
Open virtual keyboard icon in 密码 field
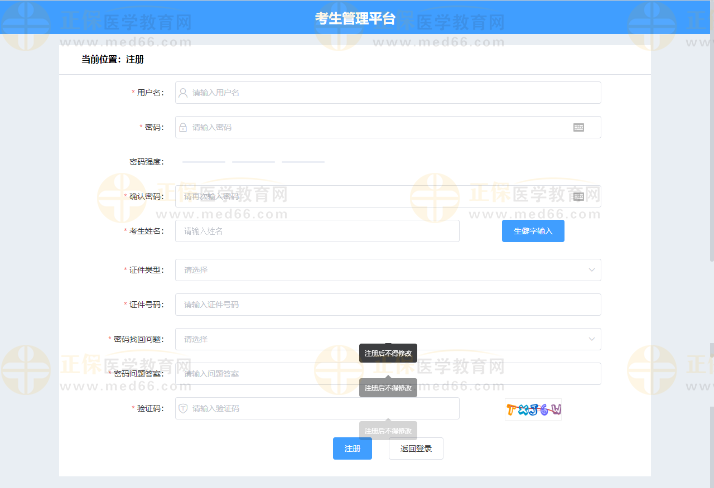pyautogui.click(x=578, y=127)
